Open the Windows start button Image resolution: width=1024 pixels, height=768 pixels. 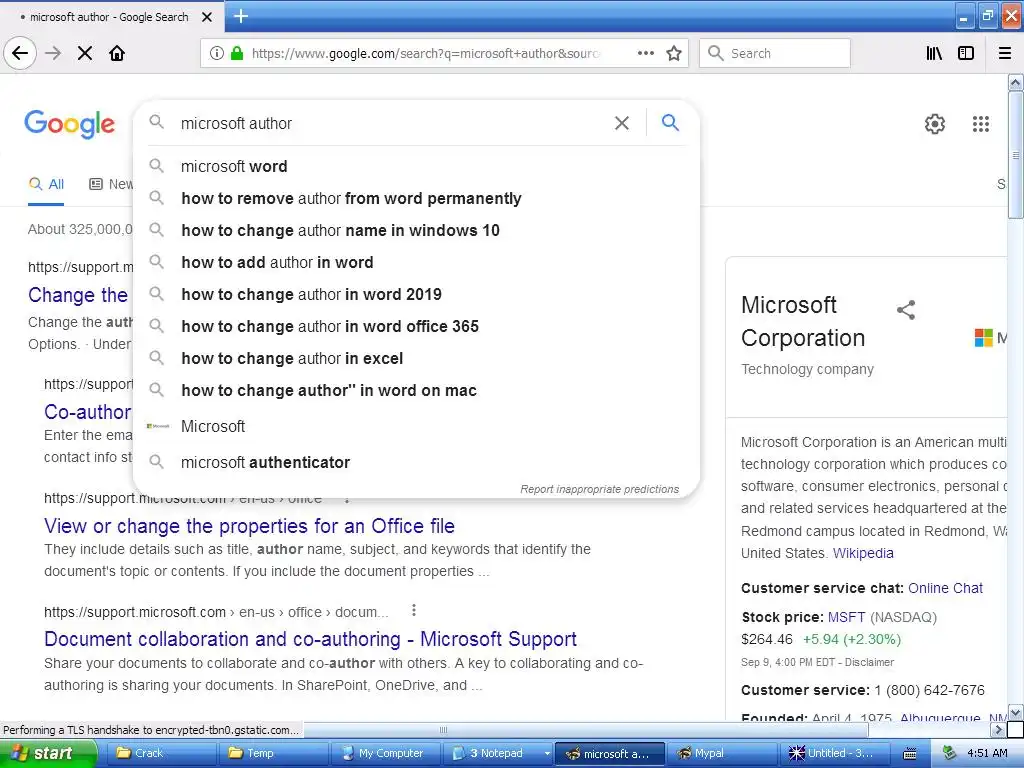pyautogui.click(x=46, y=754)
